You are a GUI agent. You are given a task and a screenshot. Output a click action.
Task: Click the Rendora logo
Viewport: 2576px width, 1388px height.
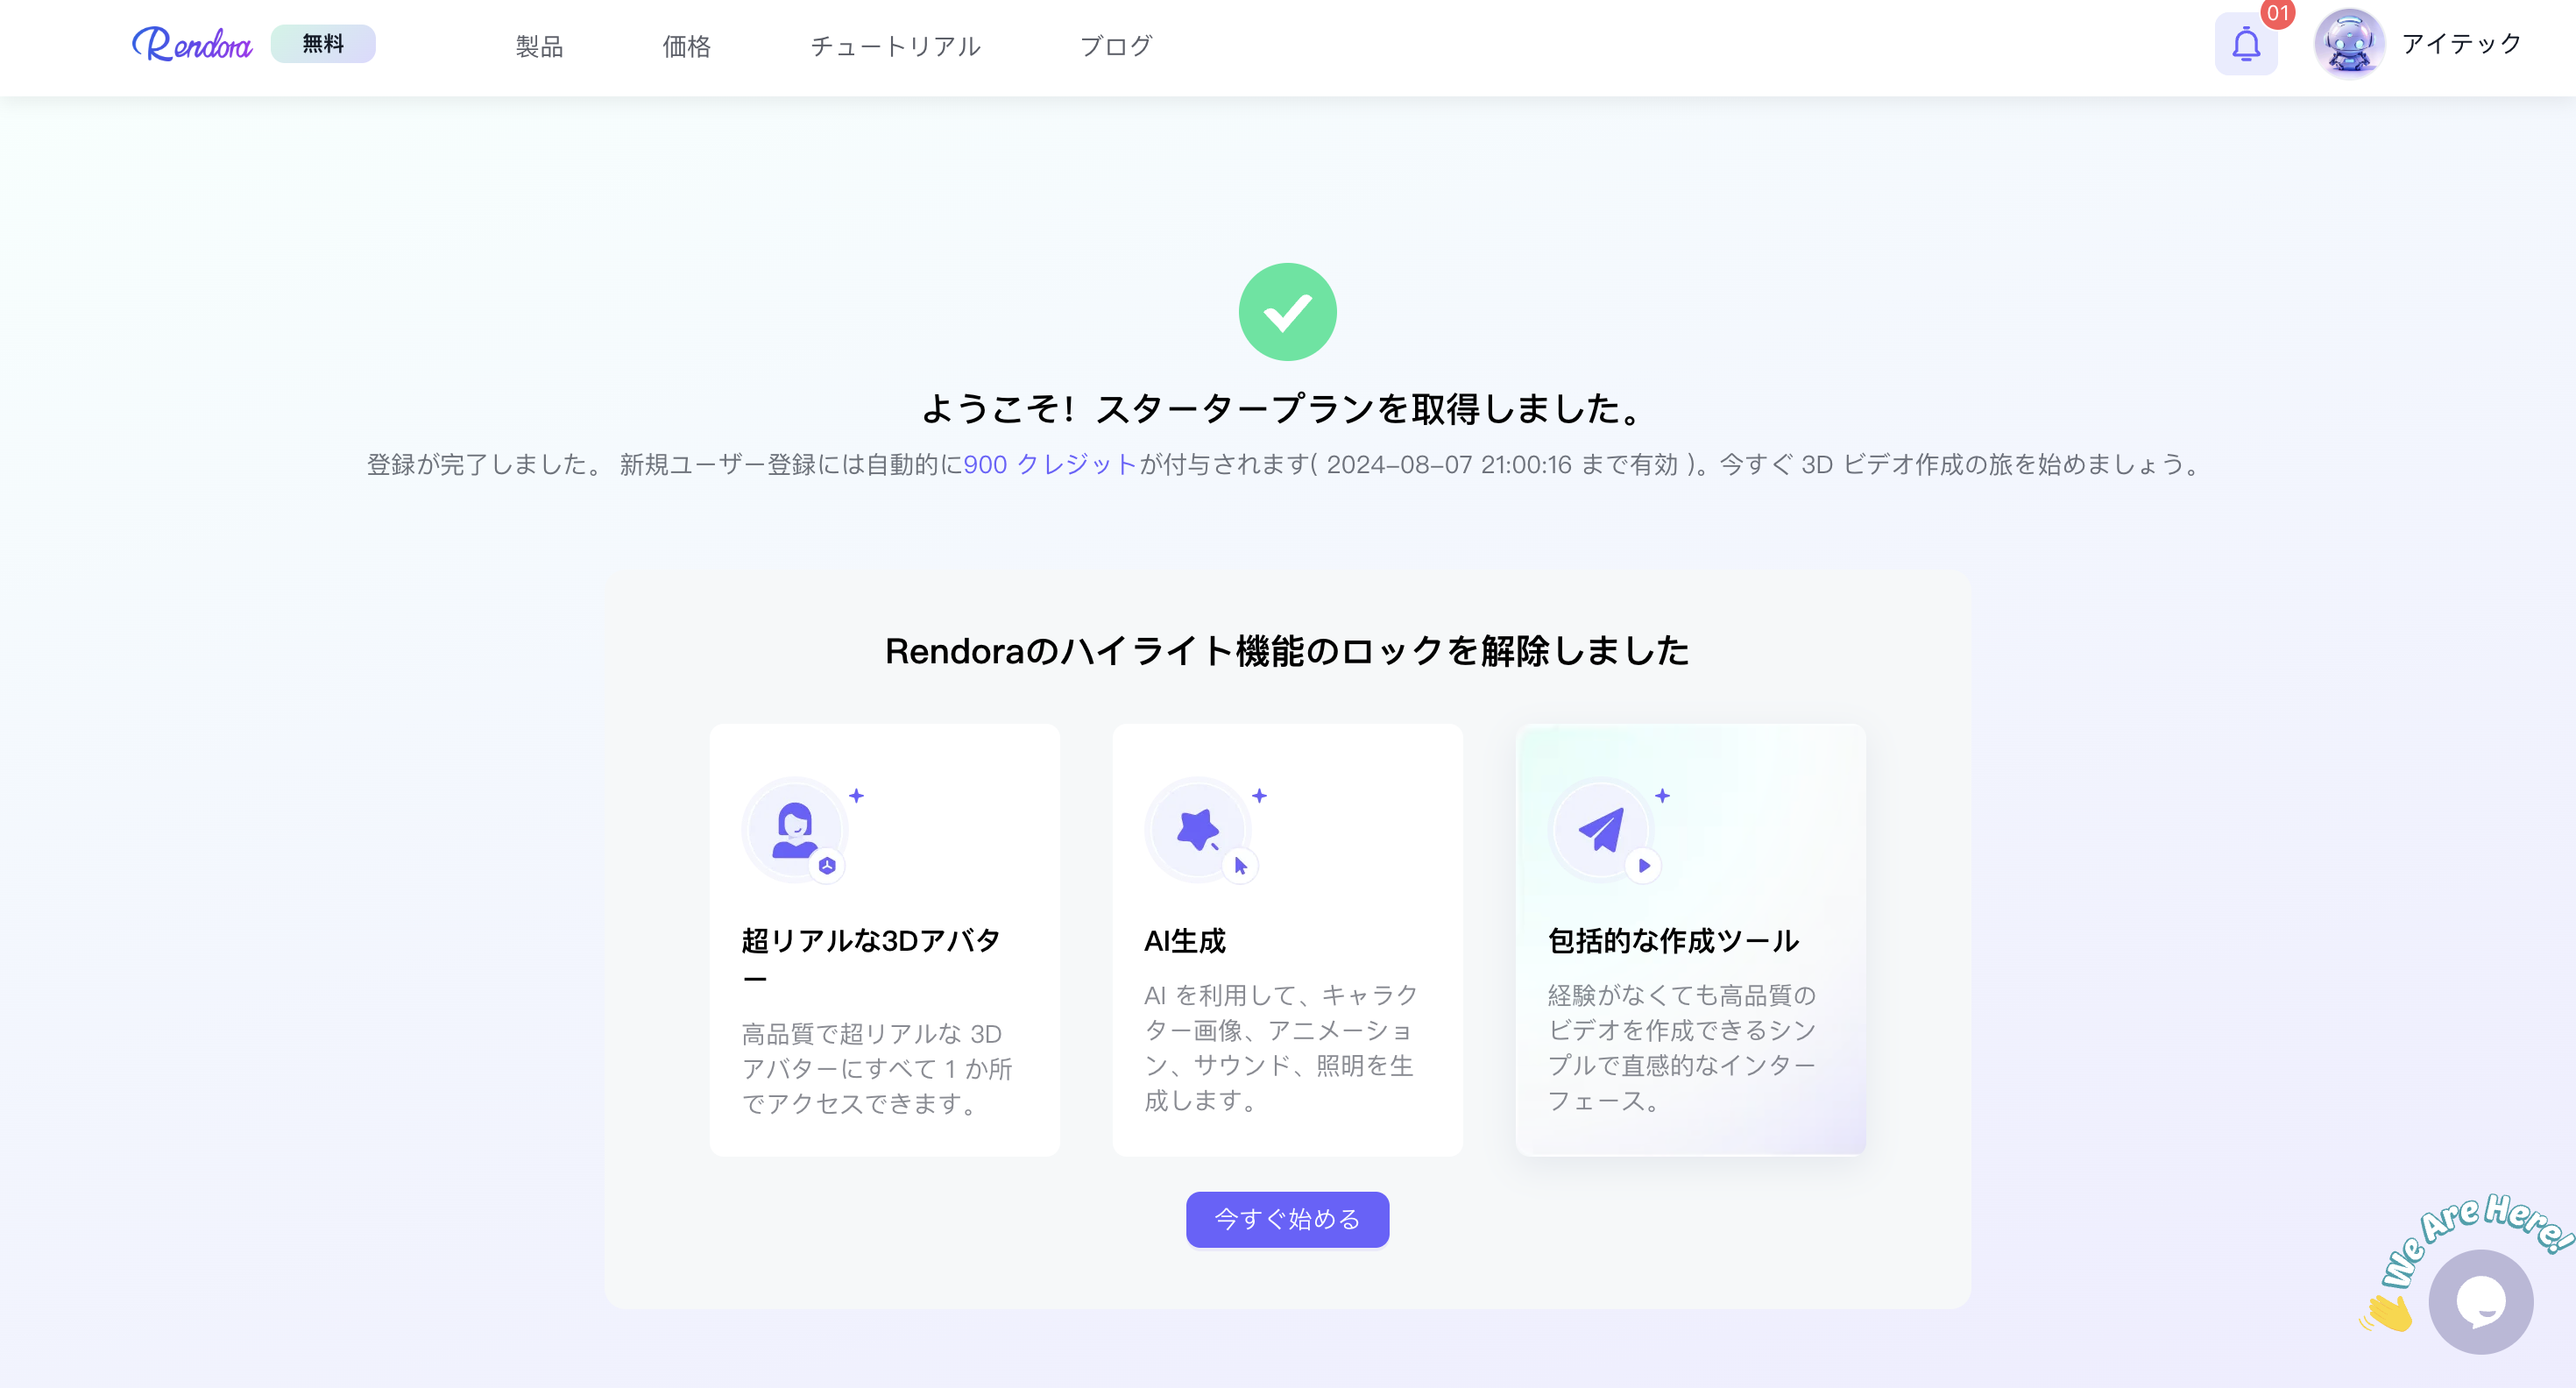pyautogui.click(x=192, y=44)
